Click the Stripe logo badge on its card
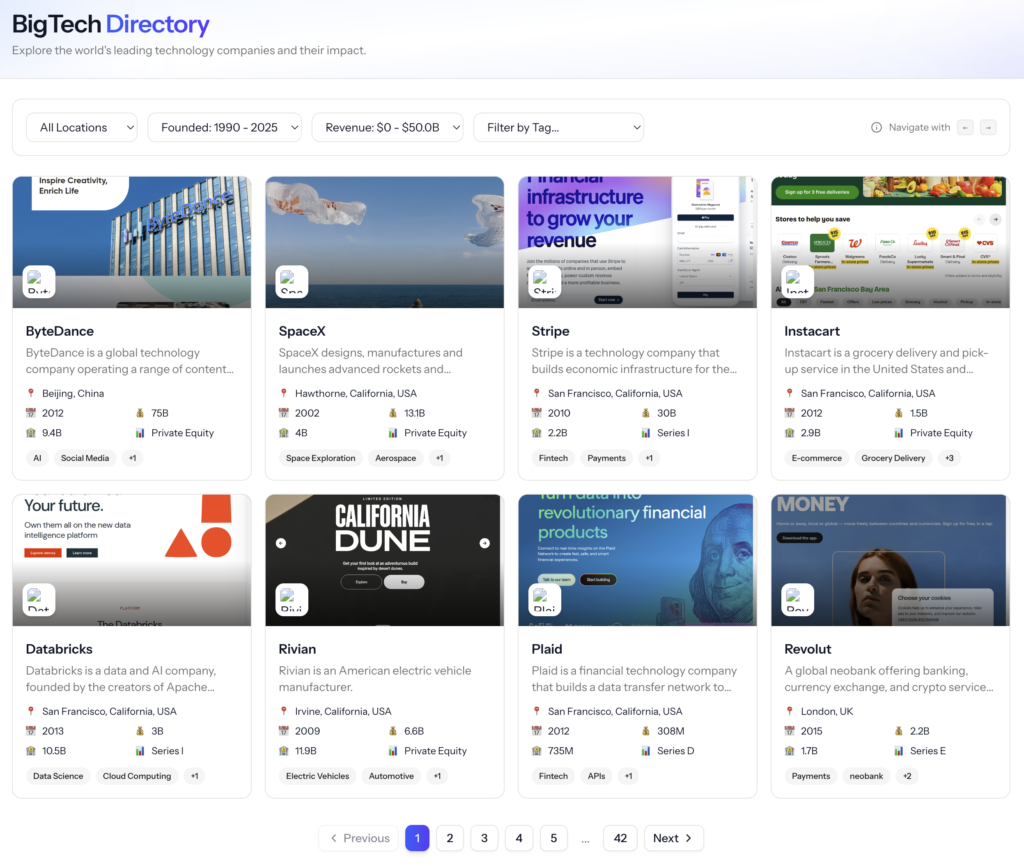Image resolution: width=1024 pixels, height=866 pixels. [x=545, y=282]
